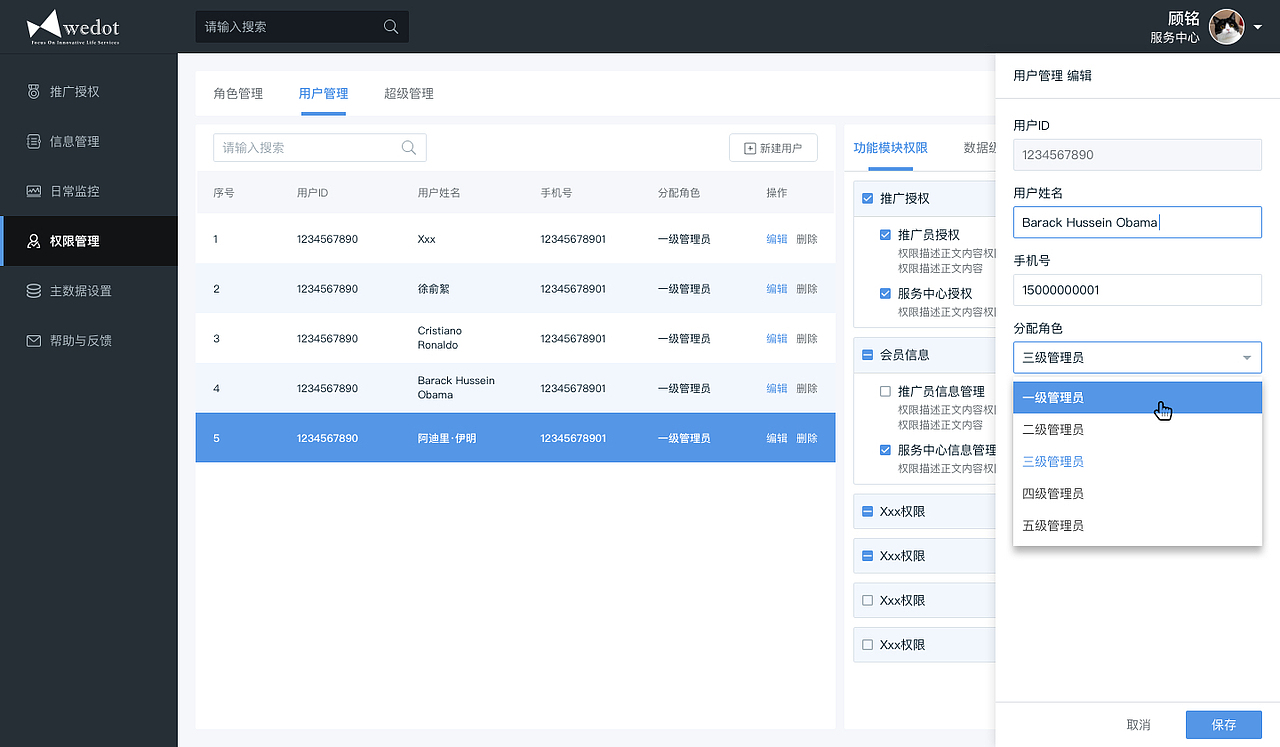Click the 新建用户 button
This screenshot has height=747, width=1280.
773,146
